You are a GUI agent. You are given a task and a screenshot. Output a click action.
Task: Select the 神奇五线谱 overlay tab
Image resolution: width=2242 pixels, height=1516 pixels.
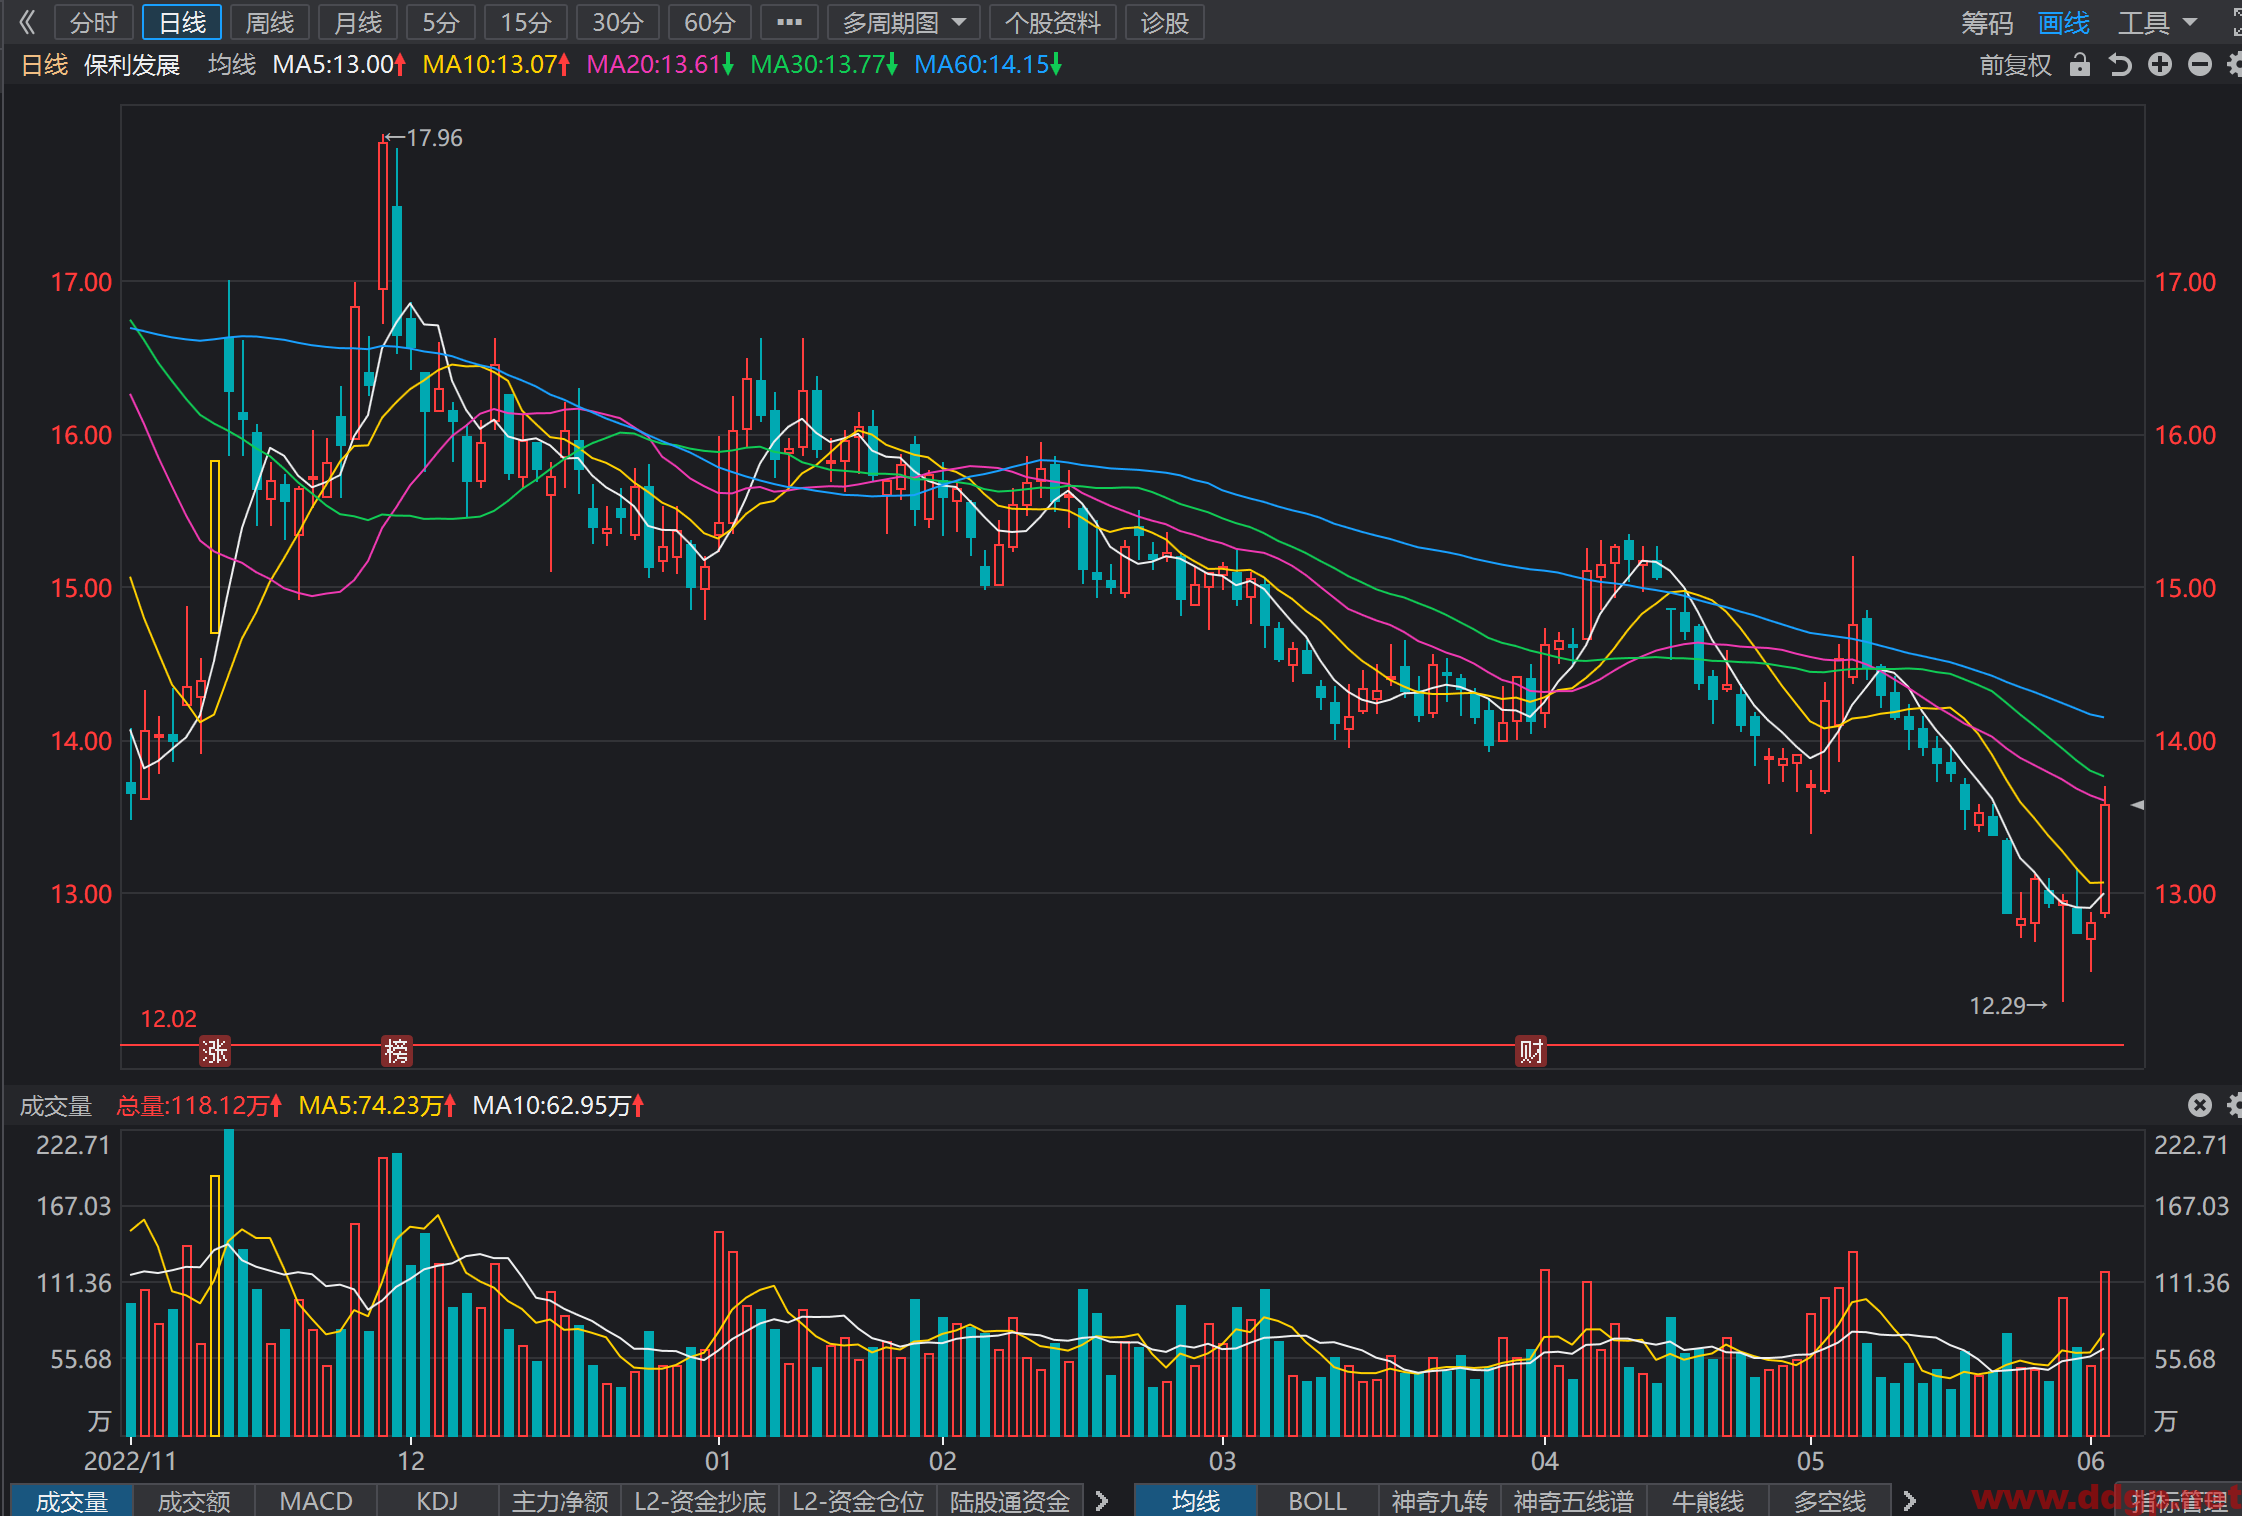click(1573, 1500)
